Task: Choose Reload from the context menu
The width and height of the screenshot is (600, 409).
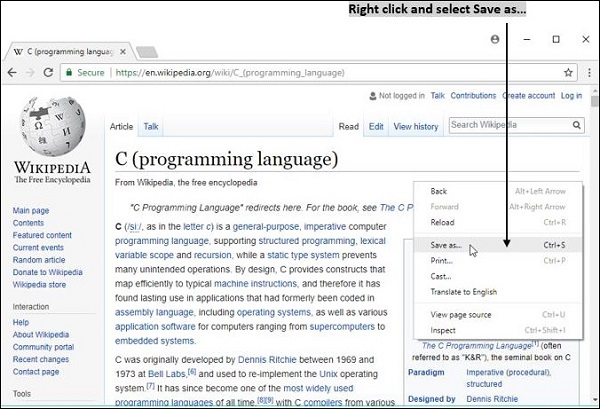Action: (x=498, y=222)
